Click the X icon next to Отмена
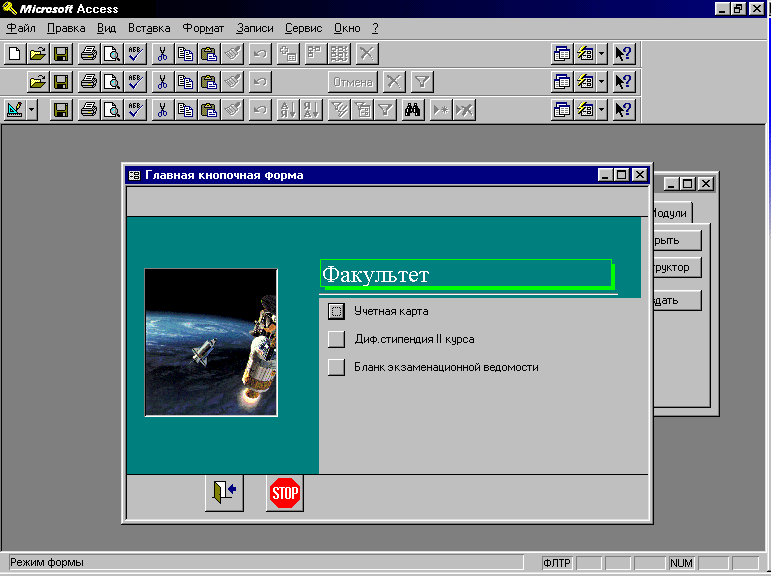The width and height of the screenshot is (771, 576). click(x=394, y=82)
